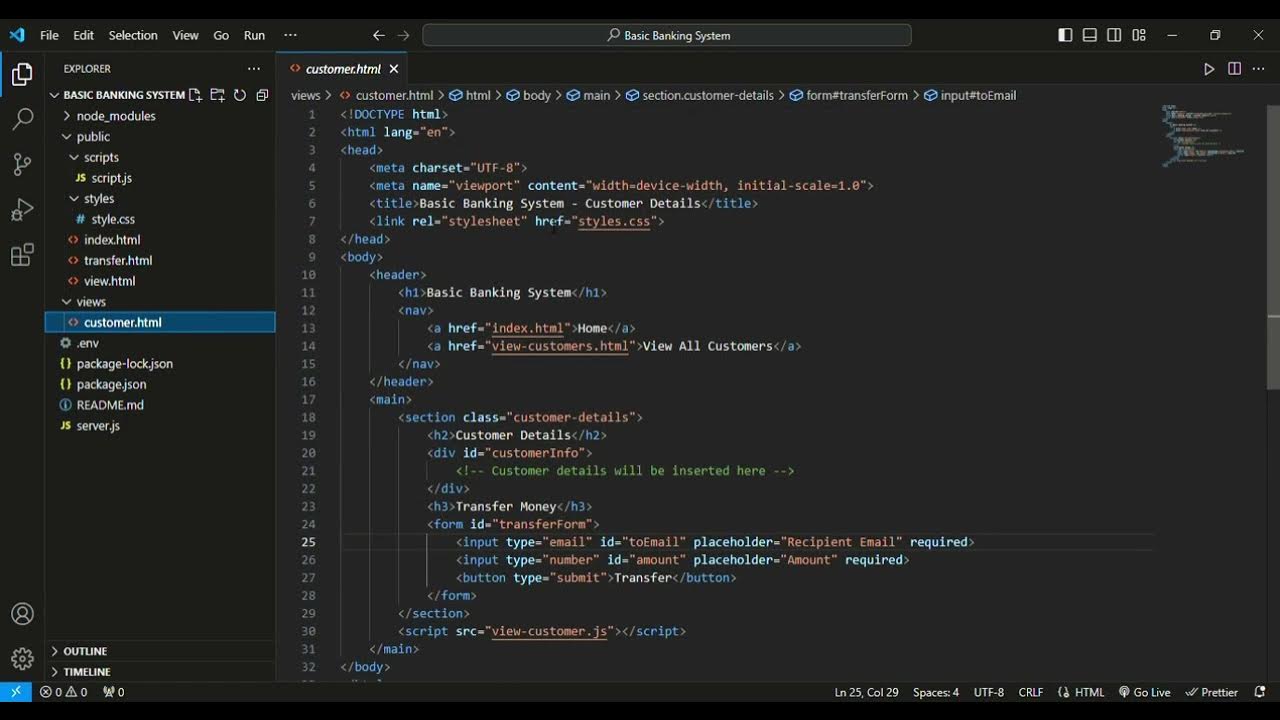The width and height of the screenshot is (1280, 720).
Task: Collapse all folders in Explorer
Action: pyautogui.click(x=262, y=95)
